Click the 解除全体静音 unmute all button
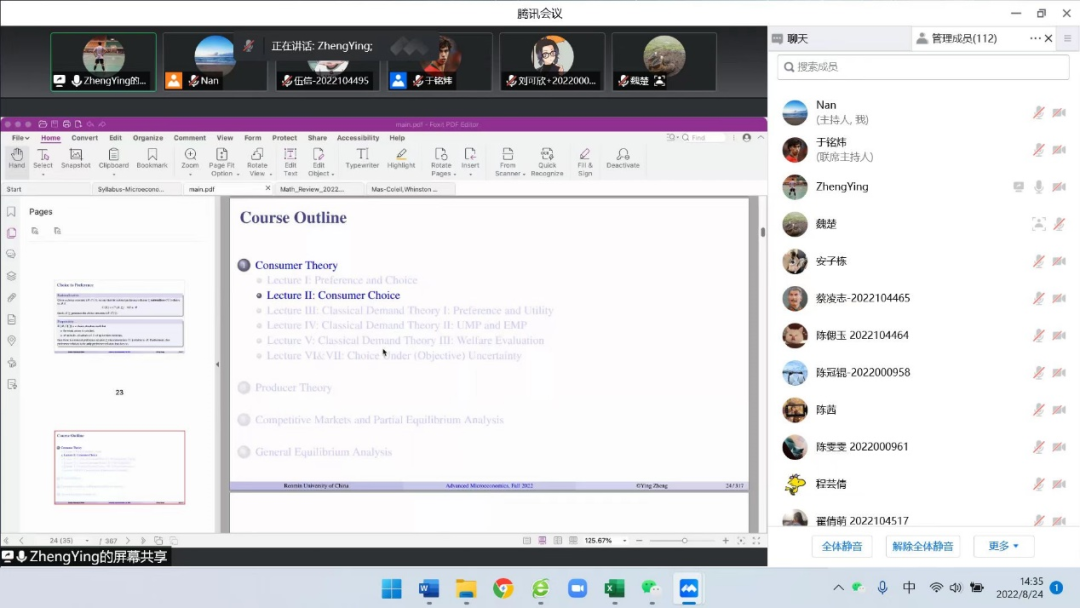 coord(922,546)
